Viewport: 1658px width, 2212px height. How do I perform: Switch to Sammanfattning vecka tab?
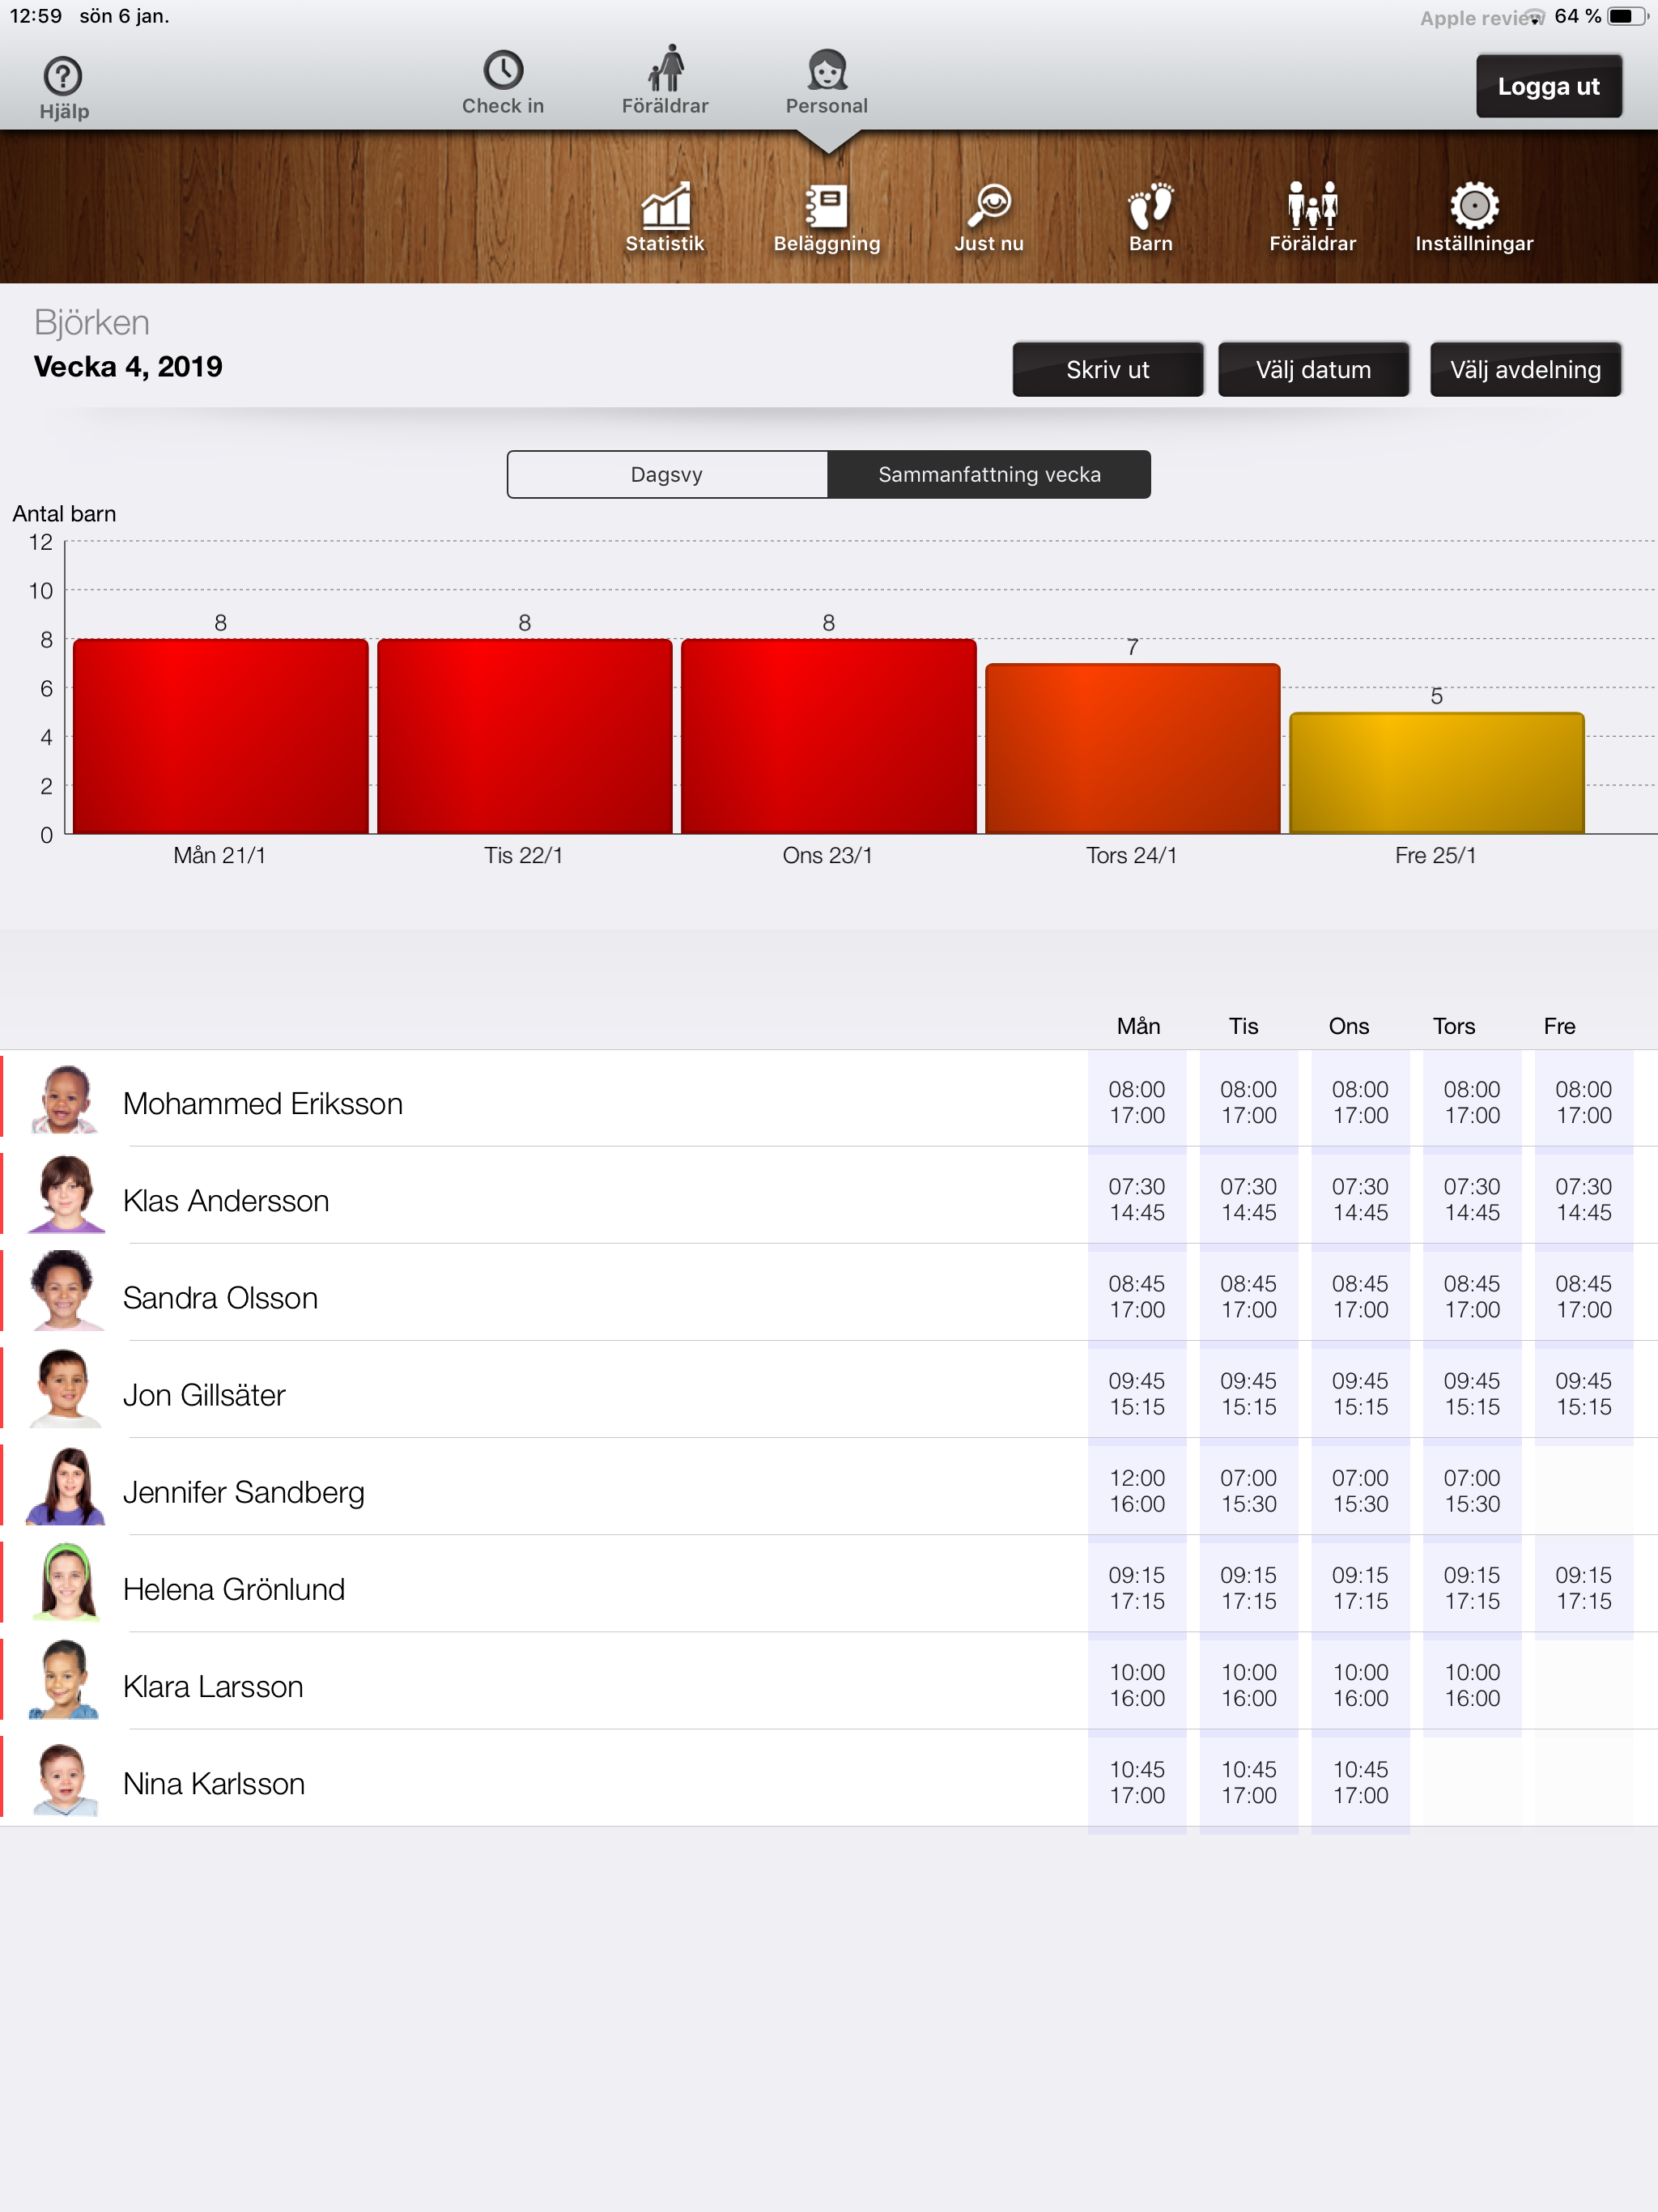pyautogui.click(x=989, y=474)
